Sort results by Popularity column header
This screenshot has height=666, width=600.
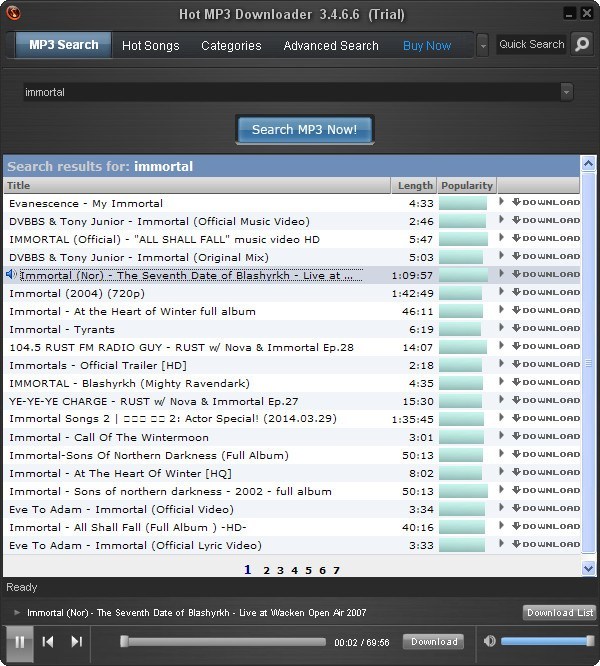467,186
